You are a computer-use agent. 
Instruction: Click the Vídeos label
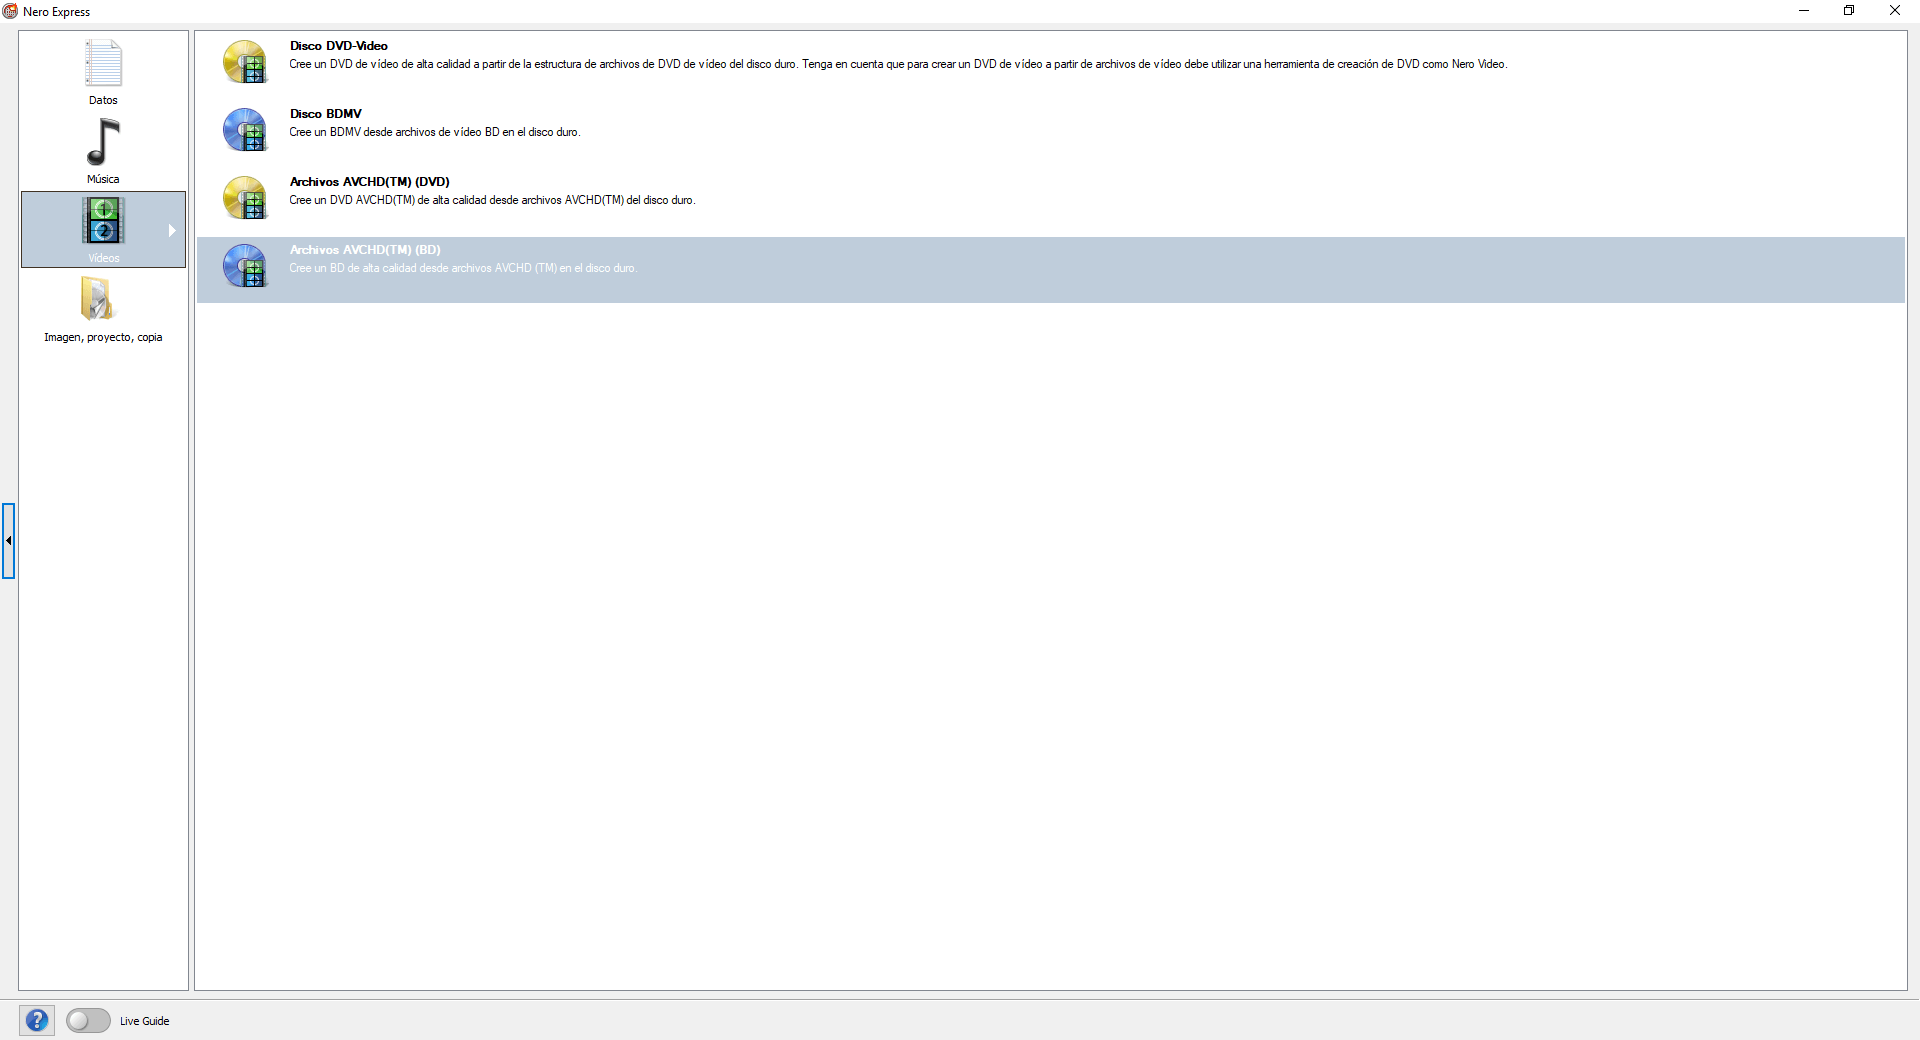coord(103,258)
